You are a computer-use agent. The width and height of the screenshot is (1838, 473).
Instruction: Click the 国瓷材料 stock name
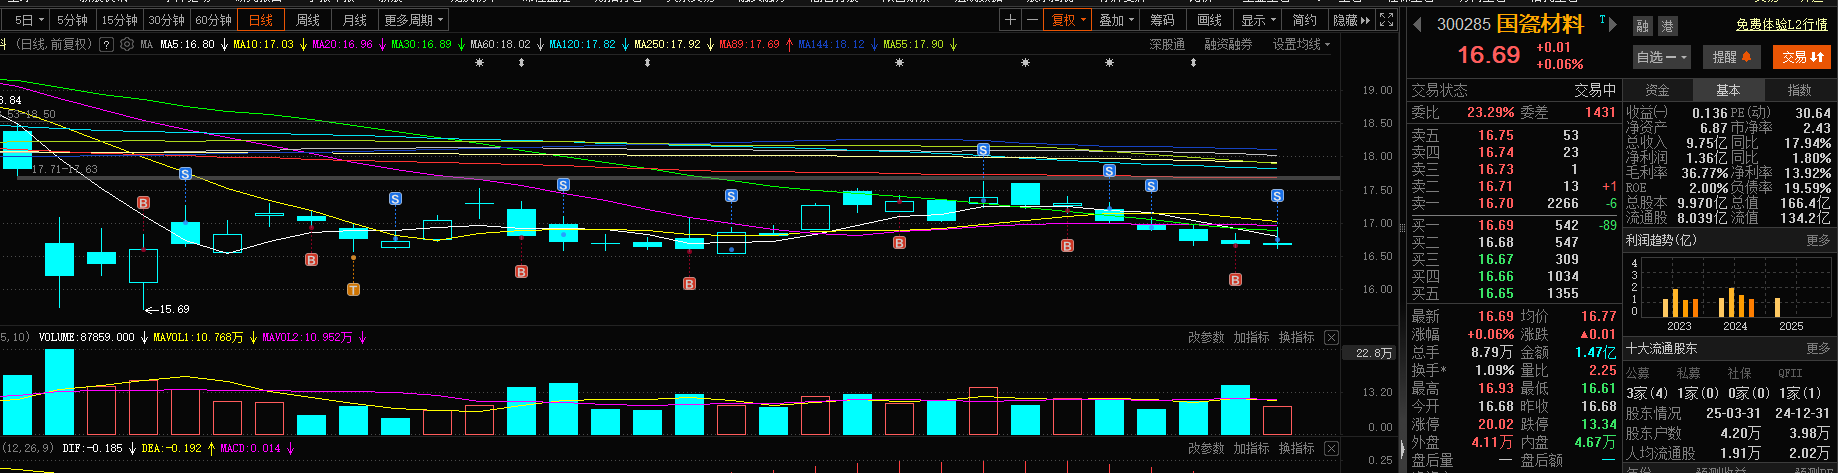1539,24
